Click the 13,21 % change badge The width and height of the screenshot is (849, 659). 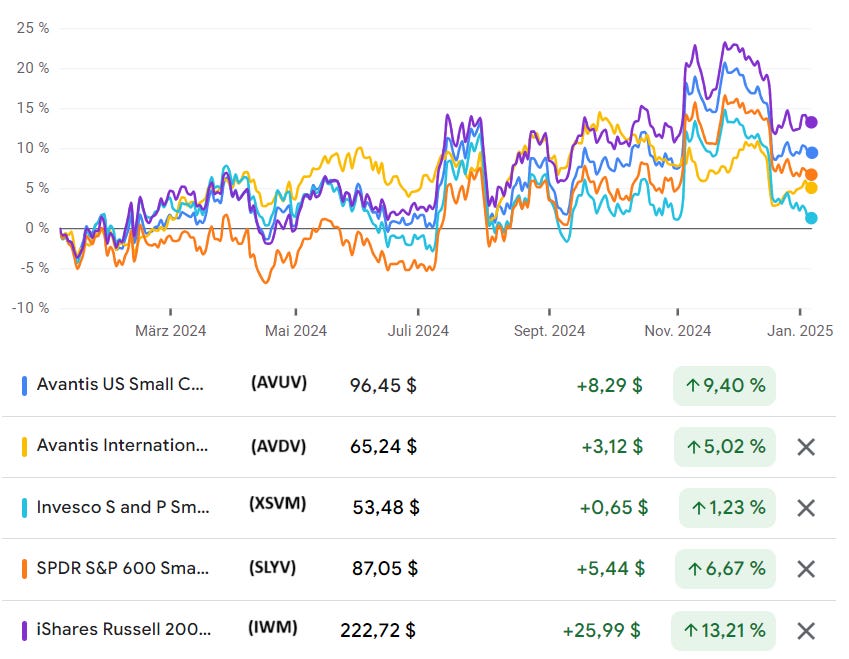pyautogui.click(x=723, y=631)
